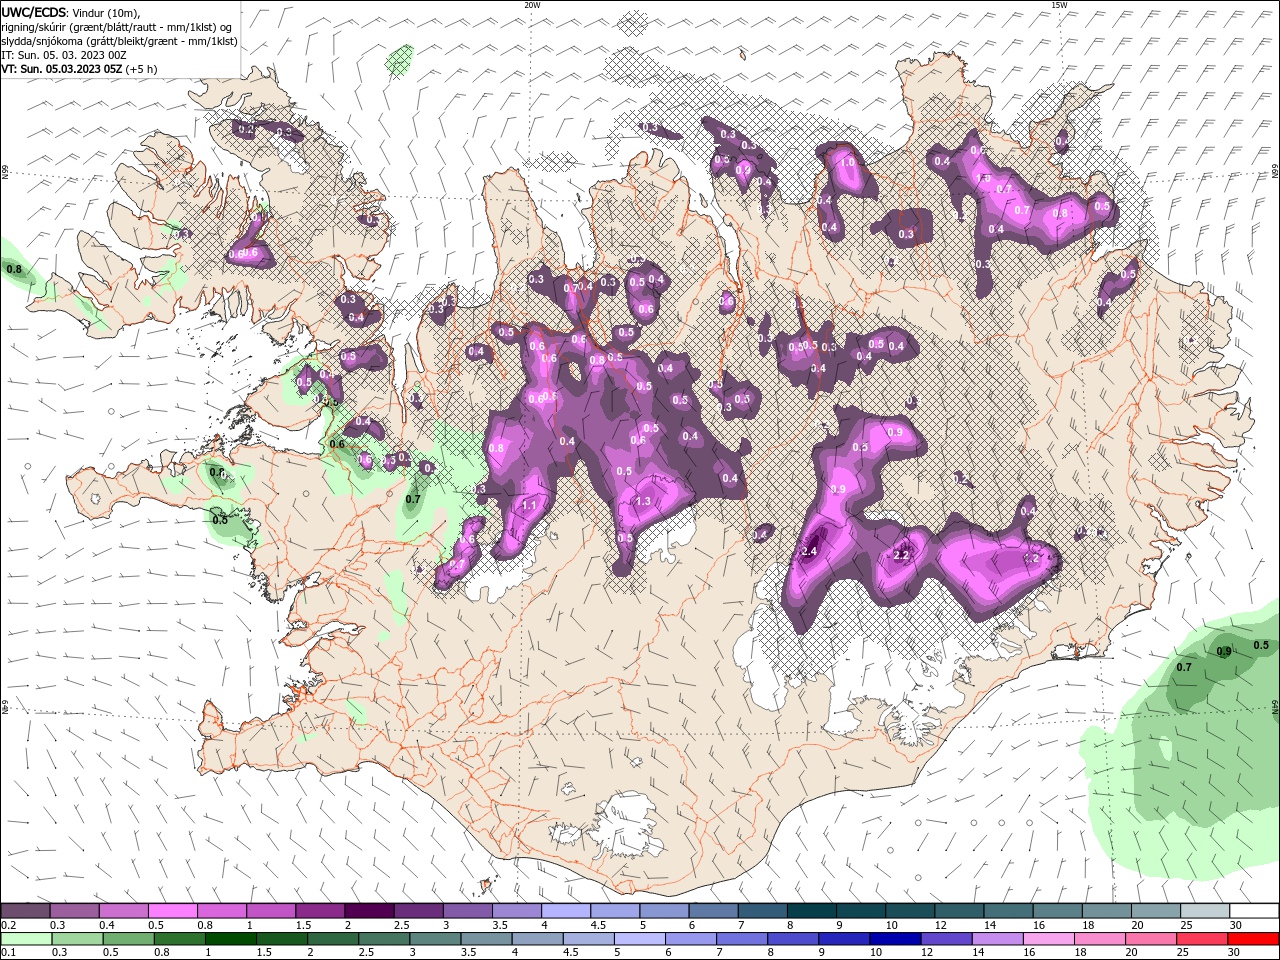Click the 'IT: Sun. 05. 03. 2023 00Z' line

pyautogui.click(x=63, y=55)
